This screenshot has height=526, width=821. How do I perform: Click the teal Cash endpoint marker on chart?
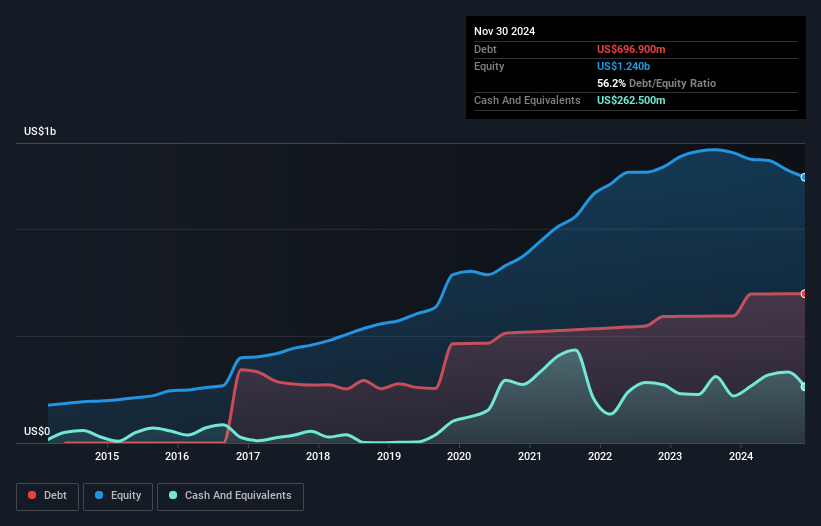point(804,387)
